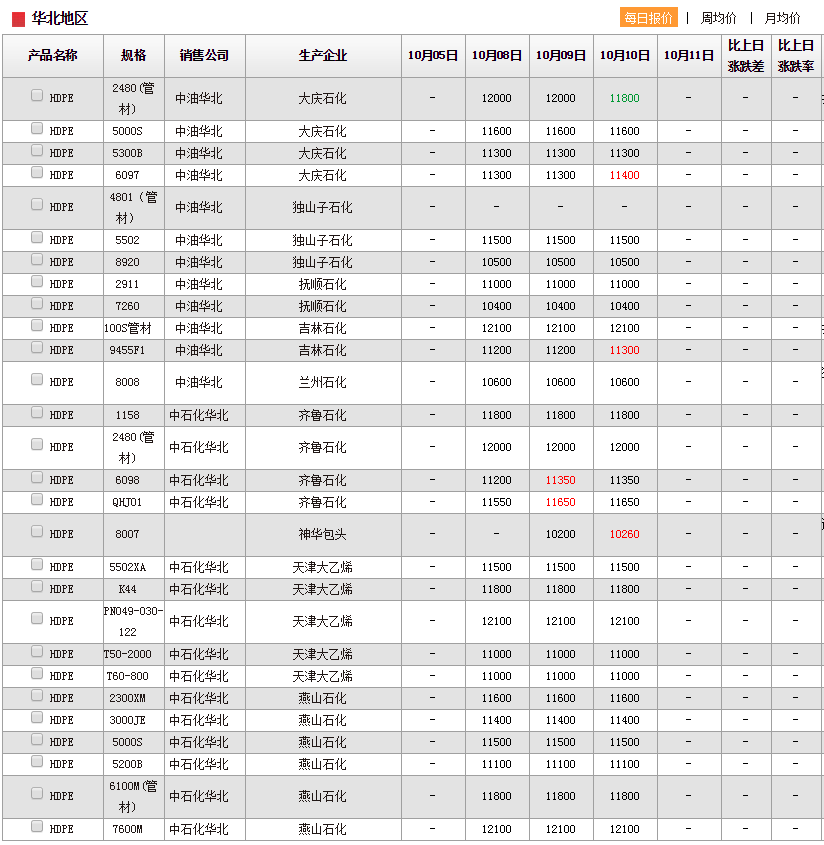Click the 10月10日 date column header
824x845 pixels.
tap(625, 56)
